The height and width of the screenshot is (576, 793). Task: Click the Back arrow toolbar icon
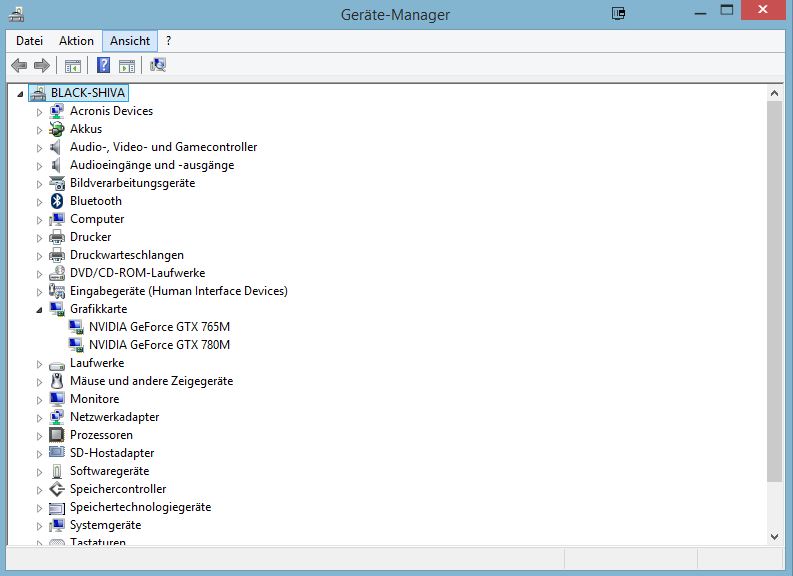[x=19, y=65]
